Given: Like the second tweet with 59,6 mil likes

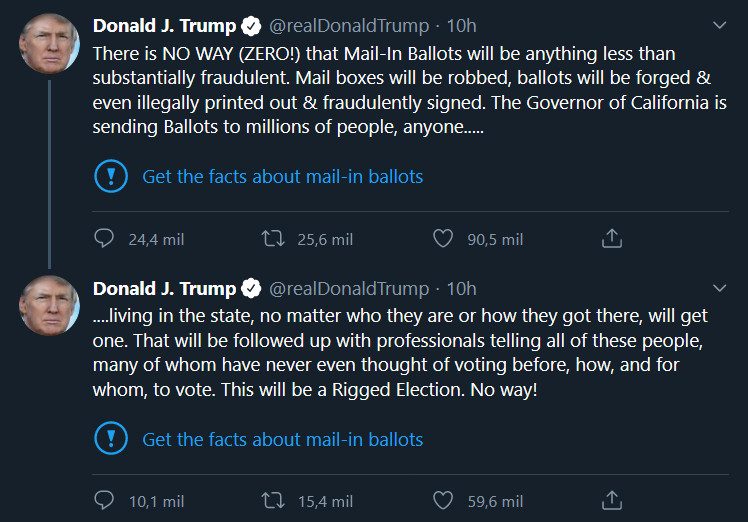Looking at the screenshot, I should click(444, 501).
